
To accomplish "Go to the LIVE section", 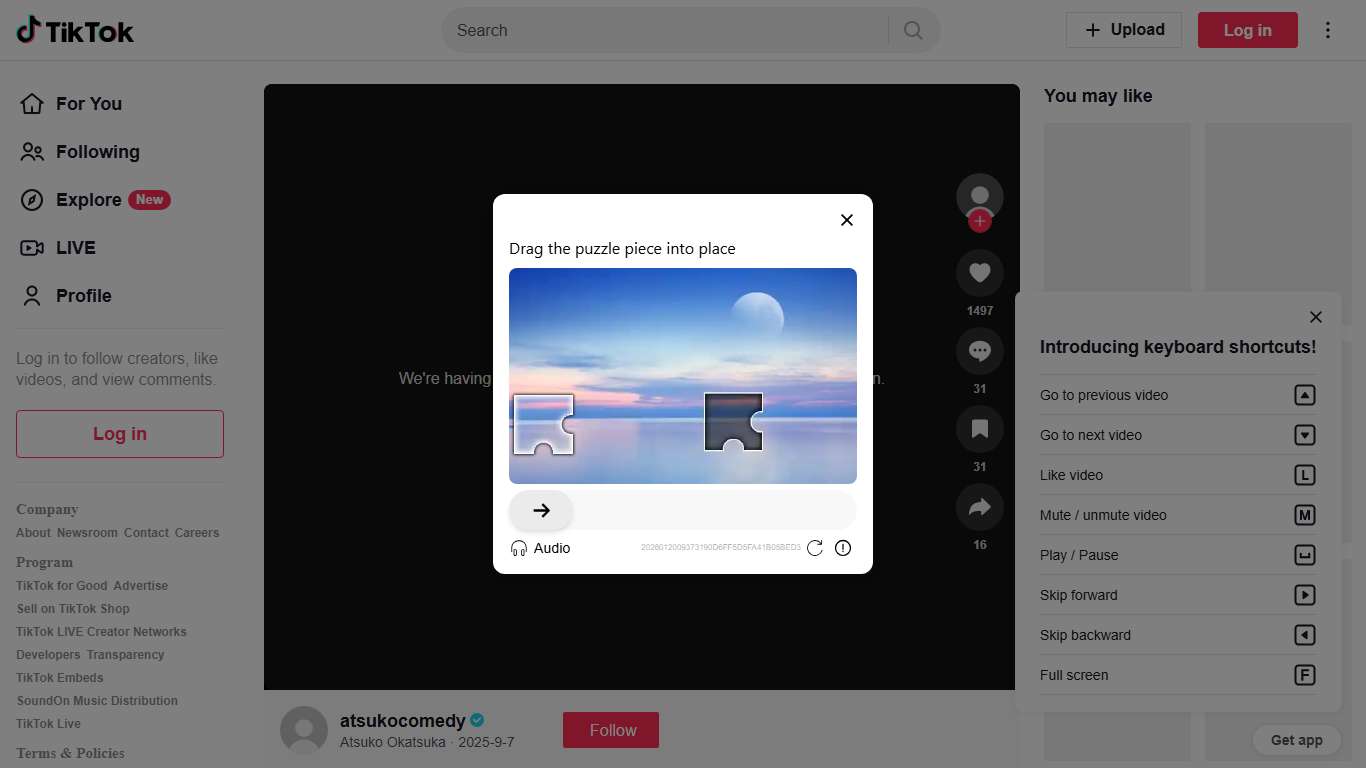I will [75, 247].
